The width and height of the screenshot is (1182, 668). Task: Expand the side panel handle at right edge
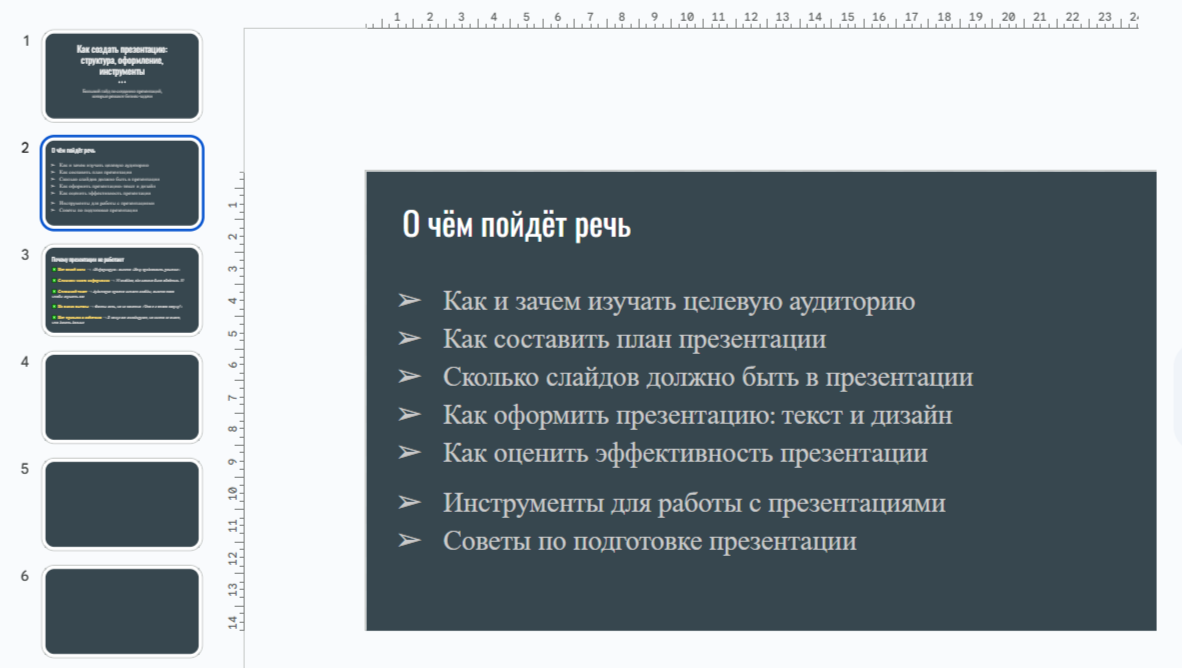[1177, 397]
